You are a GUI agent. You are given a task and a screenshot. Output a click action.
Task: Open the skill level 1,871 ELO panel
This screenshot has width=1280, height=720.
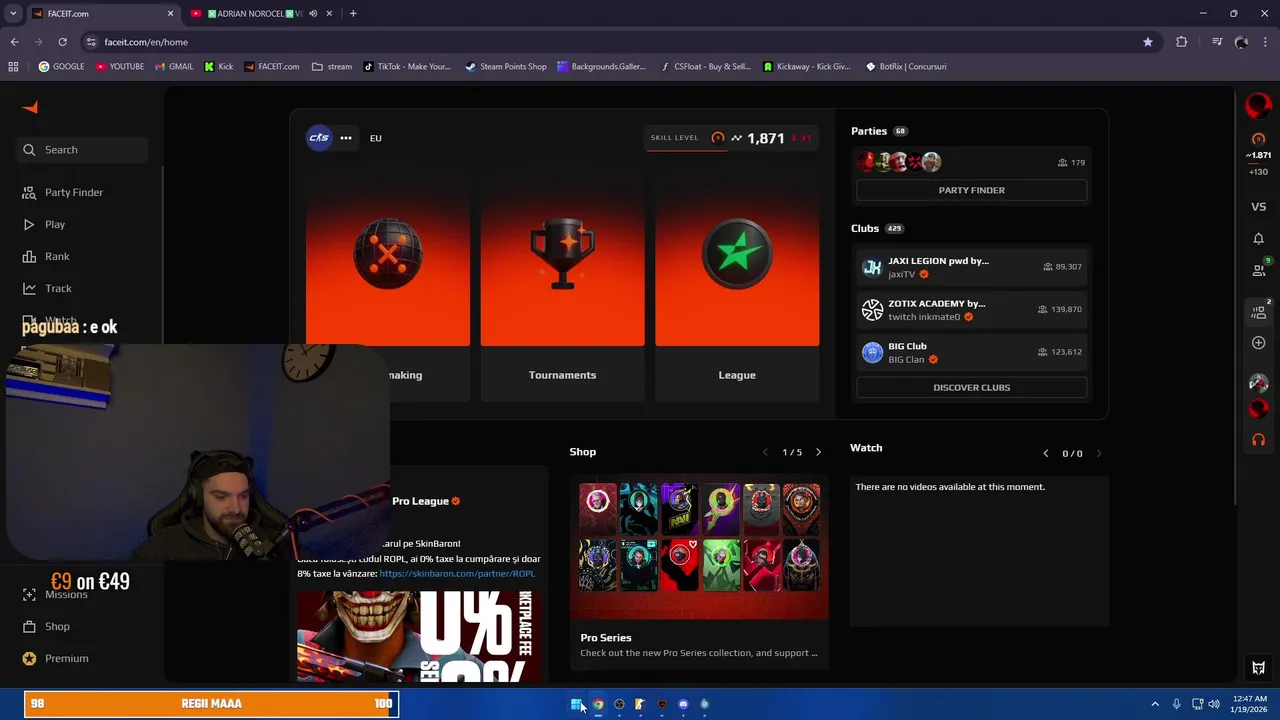(731, 138)
